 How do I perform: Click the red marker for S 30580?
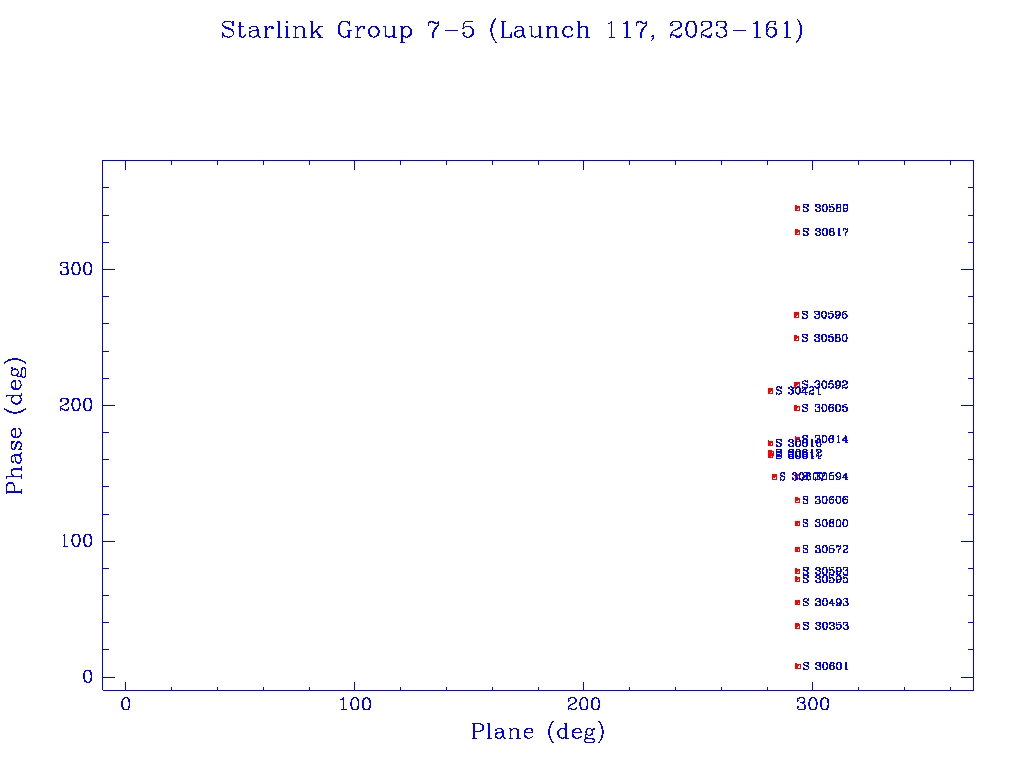tap(797, 338)
